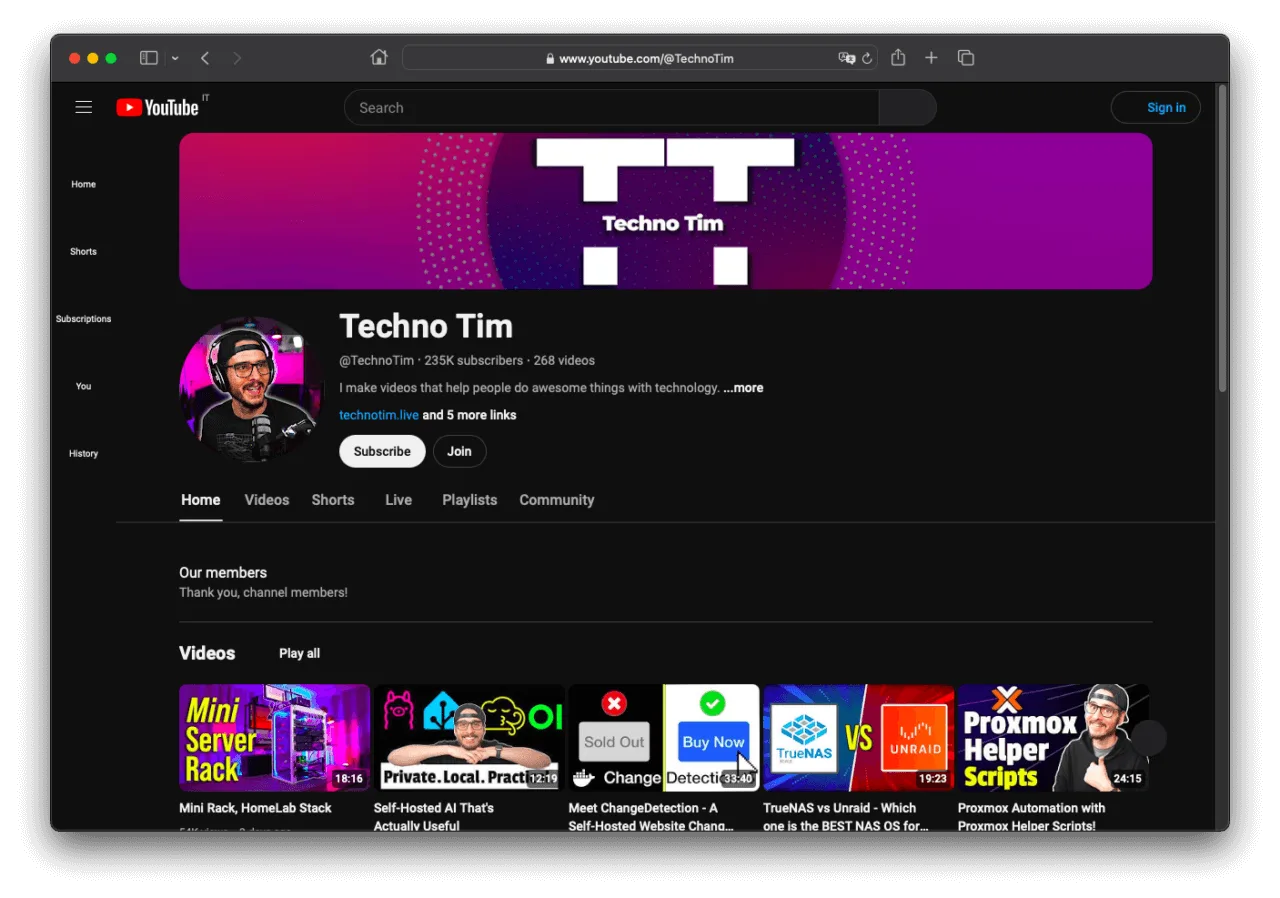Switch to the Live tab

click(x=398, y=500)
